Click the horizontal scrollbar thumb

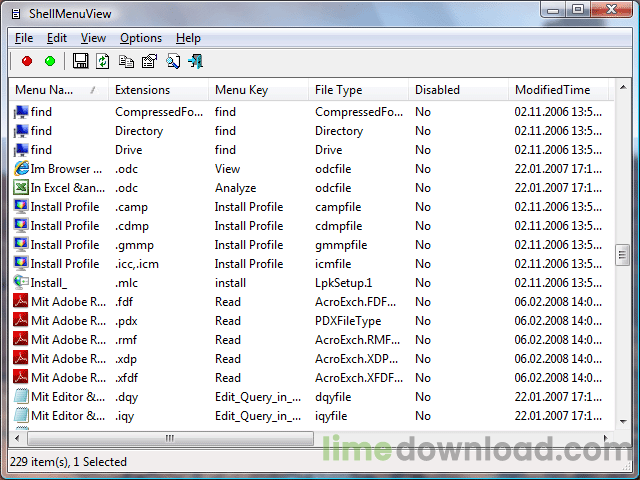170,438
